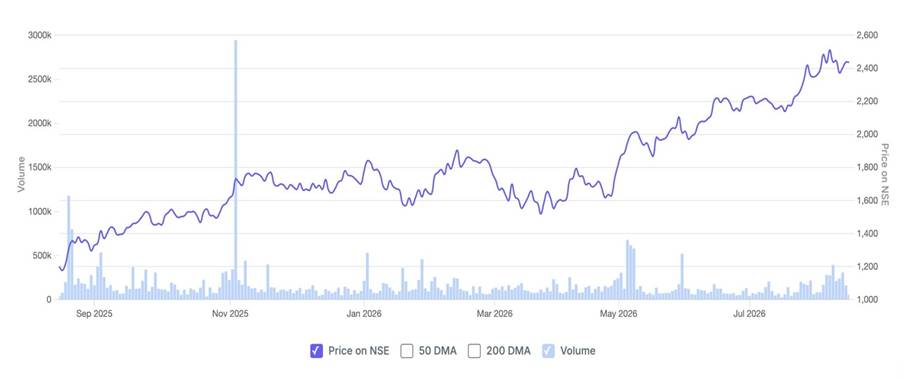Click the Sep 2025 x-axis label
The image size is (903, 379).
coord(94,314)
